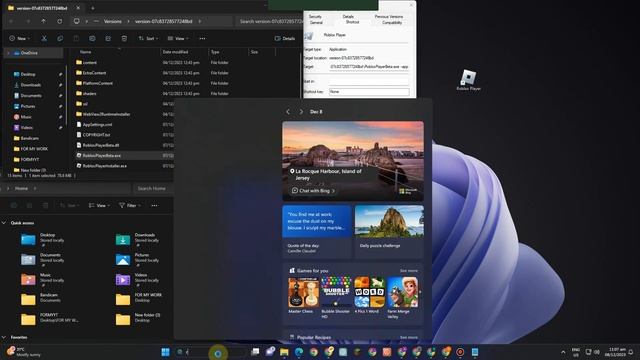This screenshot has width=640, height=360.
Task: Open the Pictures folder under Quick access
Action: (x=137, y=260)
